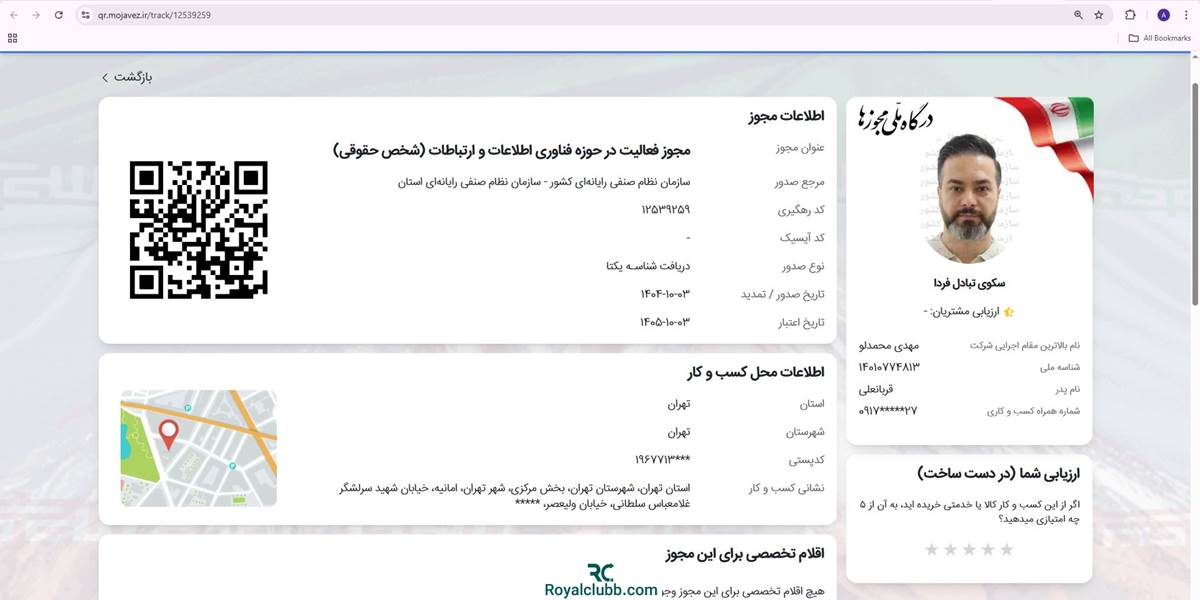Image resolution: width=1200 pixels, height=600 pixels.
Task: Click the issue type دریافت شناسه یکتا
Action: click(x=648, y=266)
